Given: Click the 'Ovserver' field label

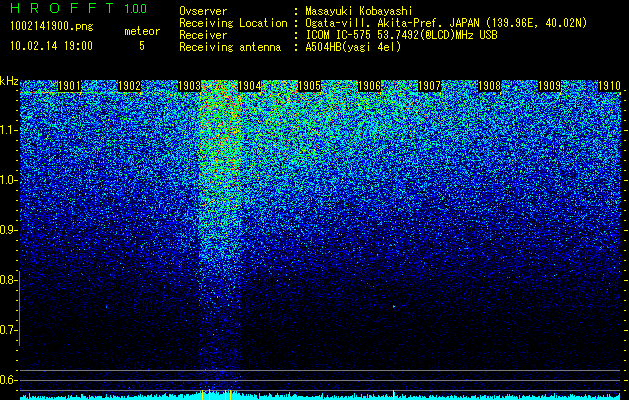Looking at the screenshot, I should tap(203, 11).
